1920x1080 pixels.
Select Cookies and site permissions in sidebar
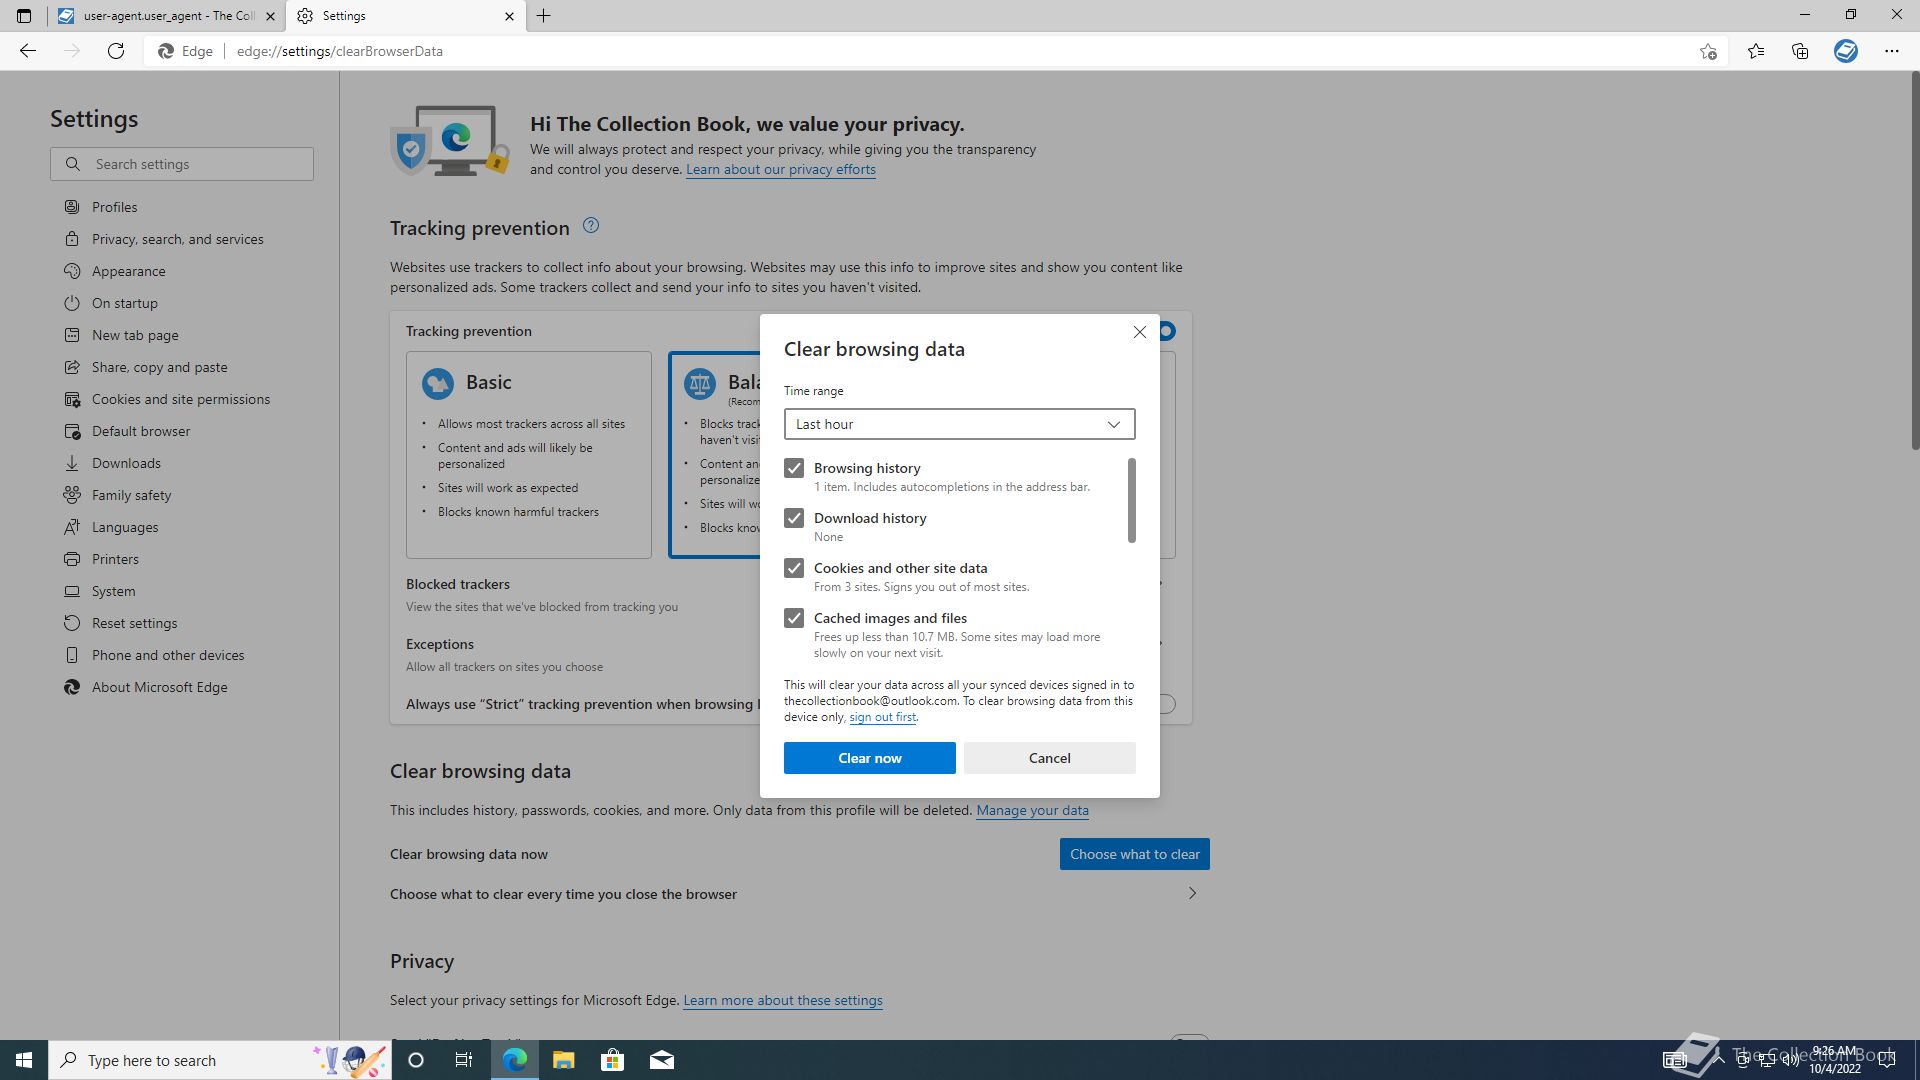point(180,399)
